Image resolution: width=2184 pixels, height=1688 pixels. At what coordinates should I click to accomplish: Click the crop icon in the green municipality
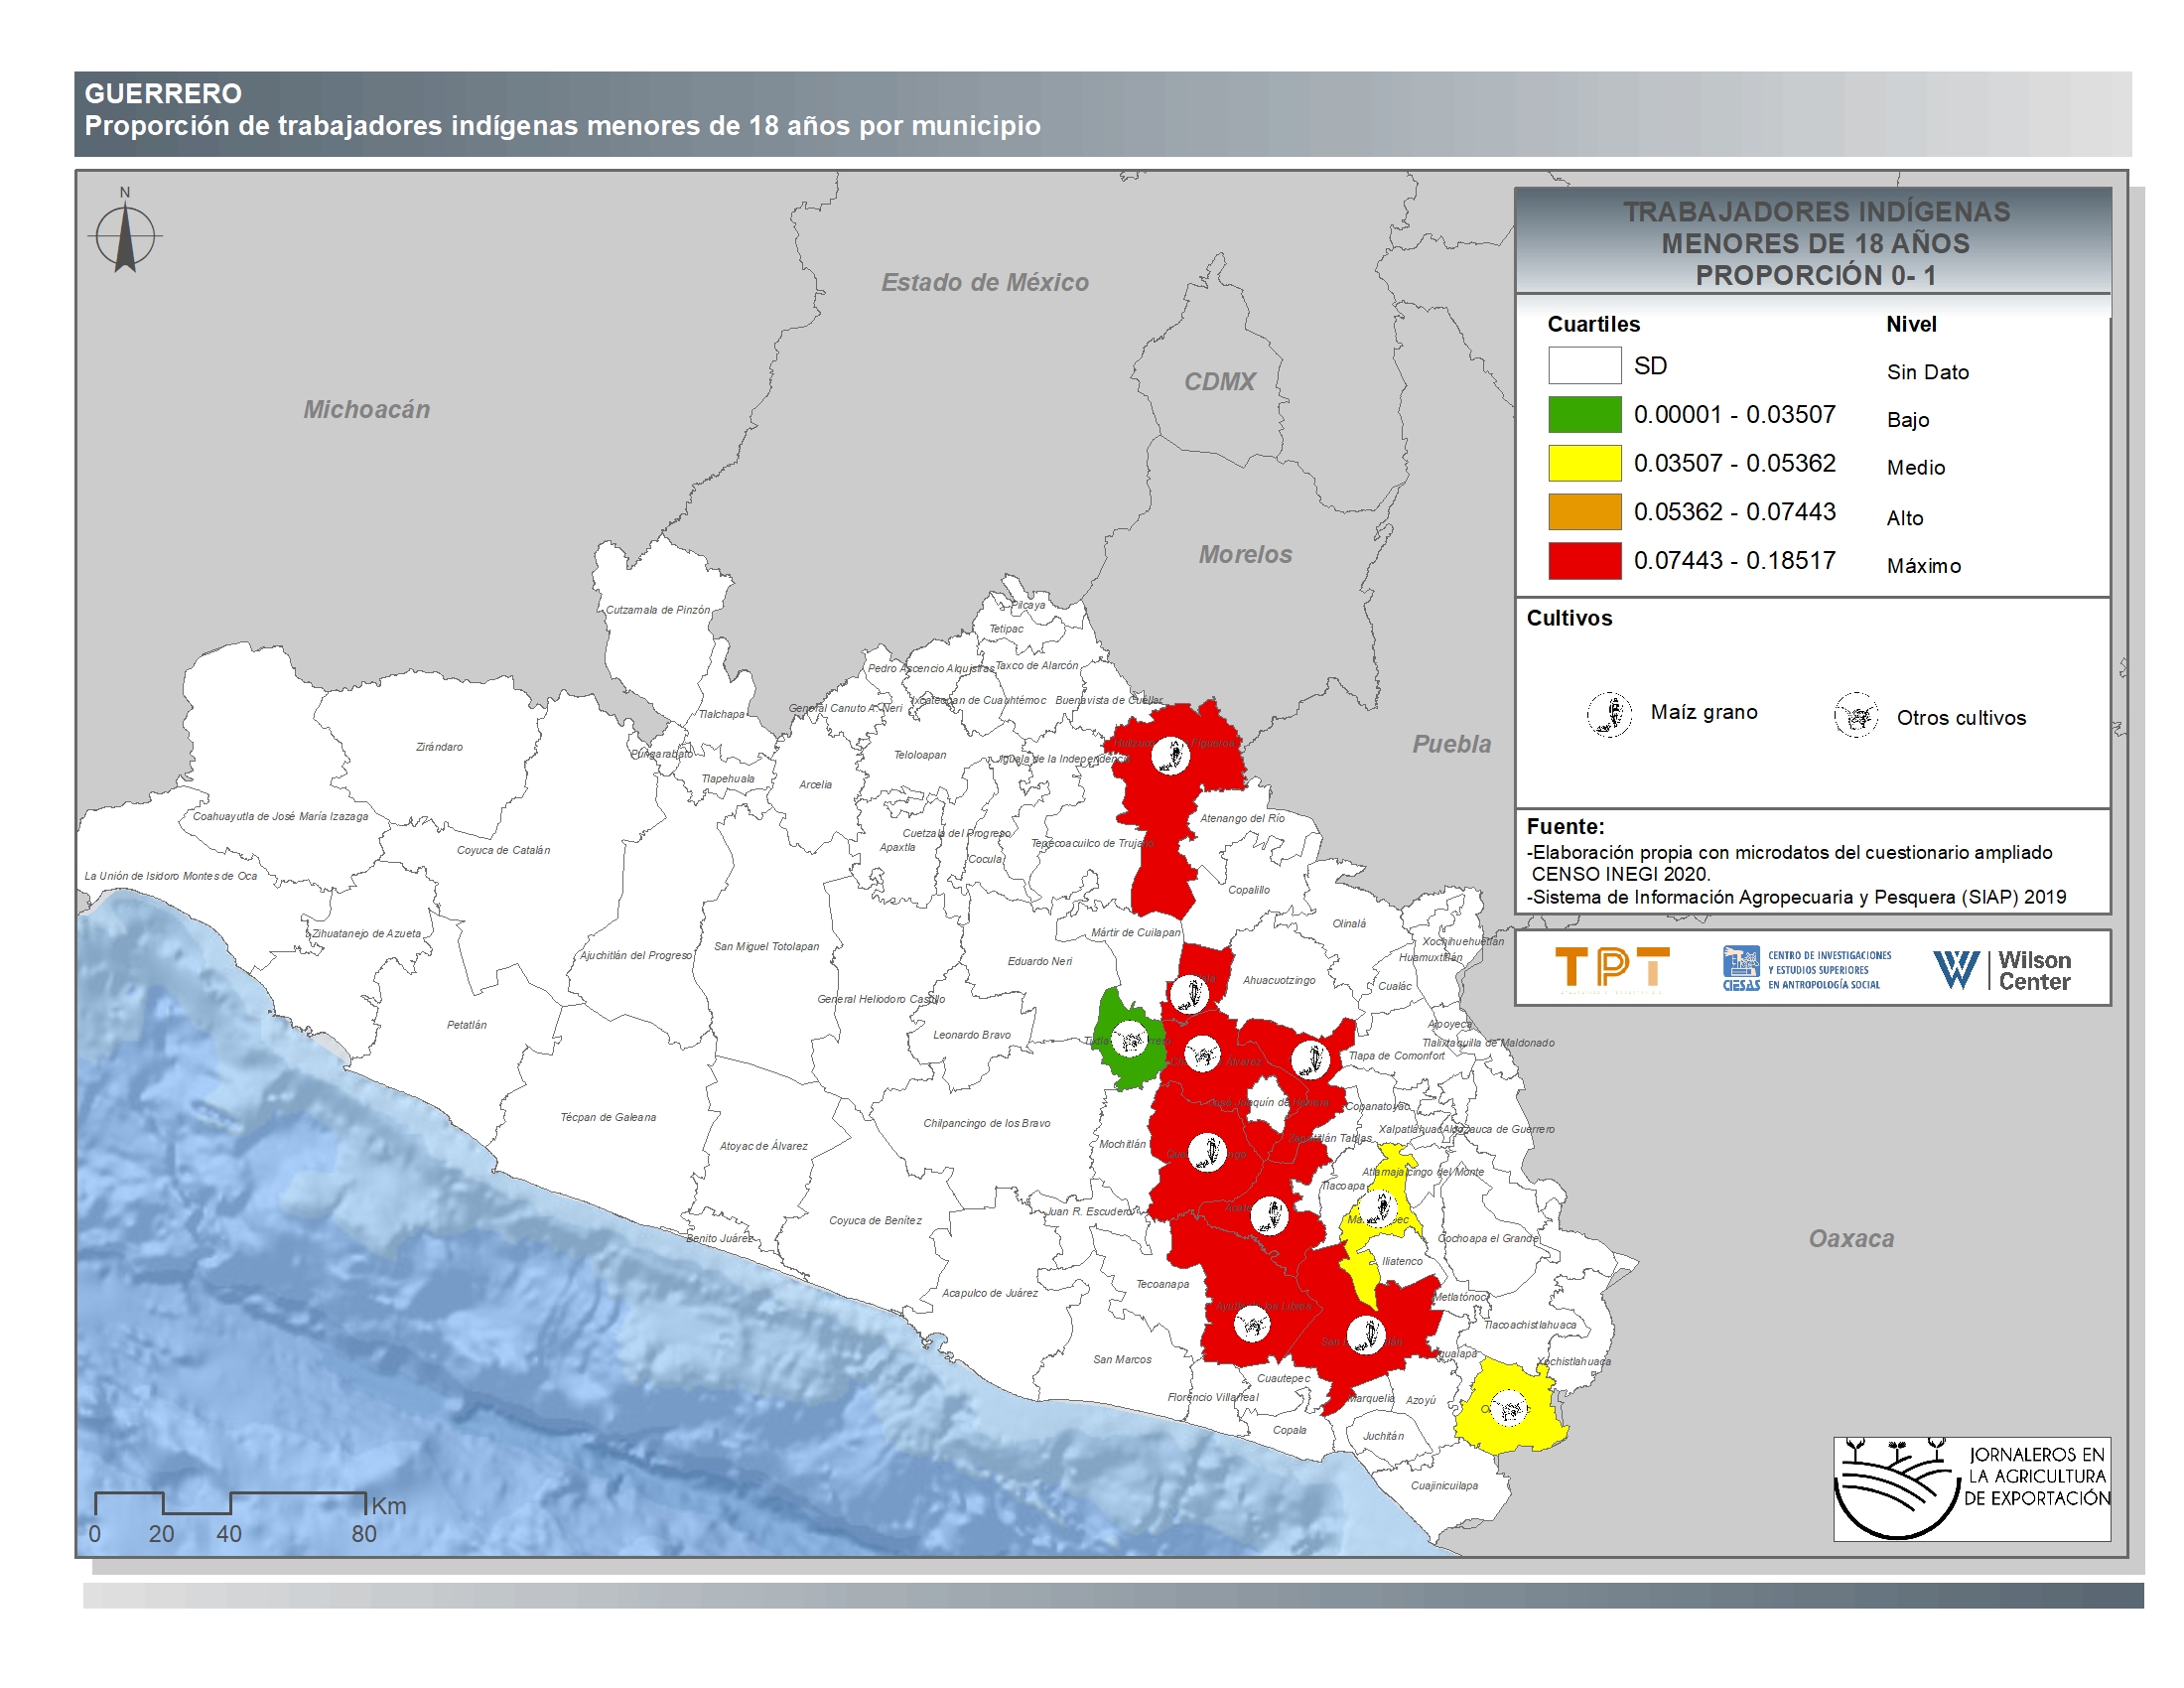1131,1041
